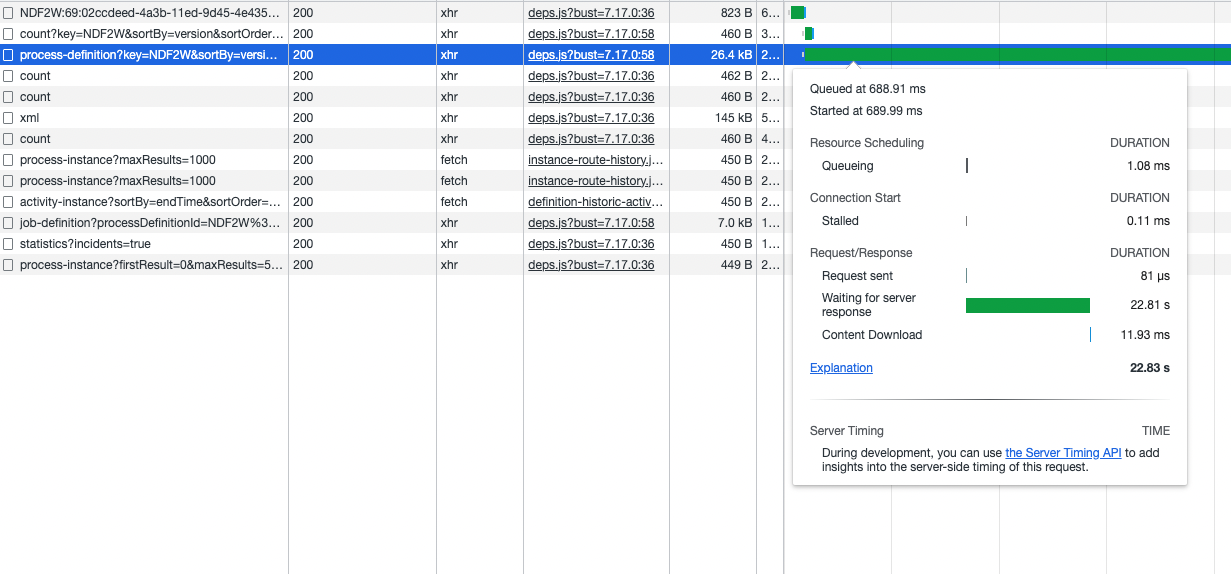Screen dimensions: 1231x574
Task: Open the definition-historic-activ initiator link
Action: coord(595,202)
